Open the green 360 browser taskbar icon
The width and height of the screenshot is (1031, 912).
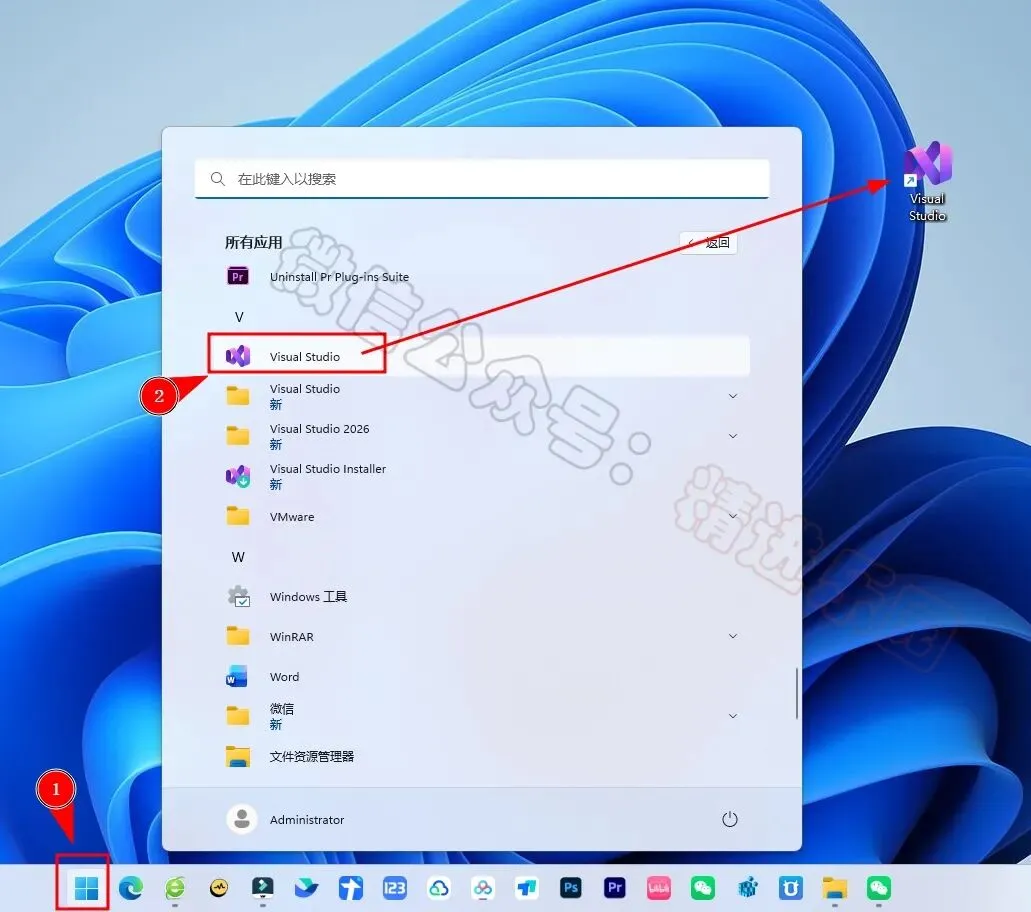coord(175,888)
